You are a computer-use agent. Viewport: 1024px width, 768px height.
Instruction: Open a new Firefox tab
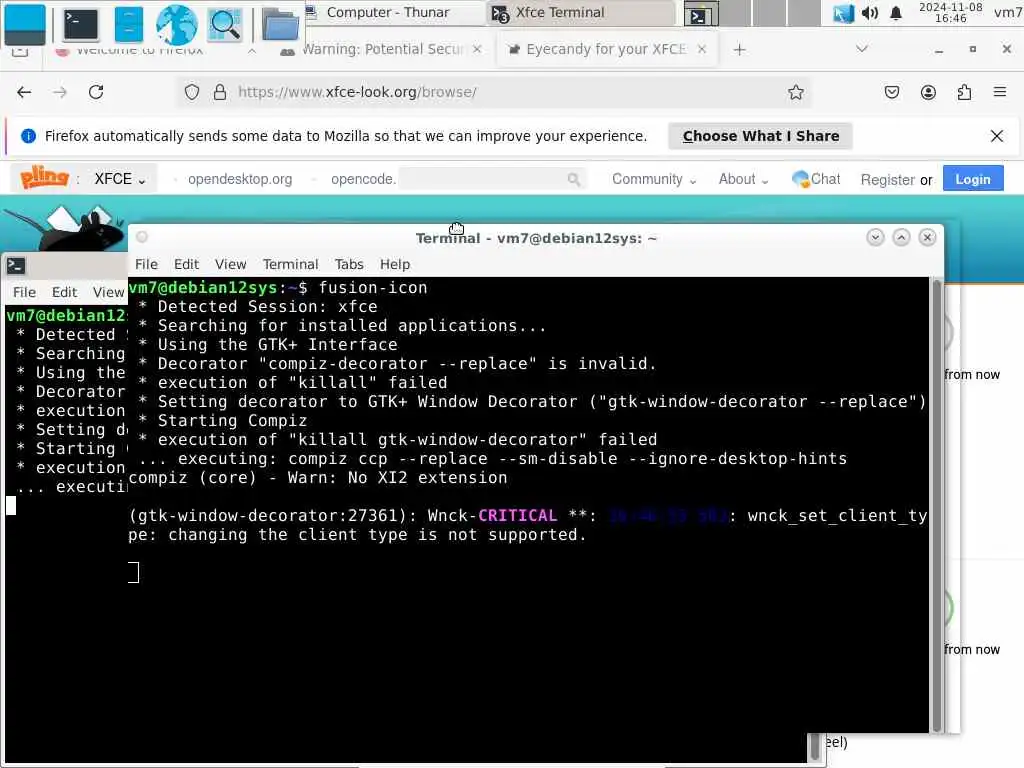point(739,50)
